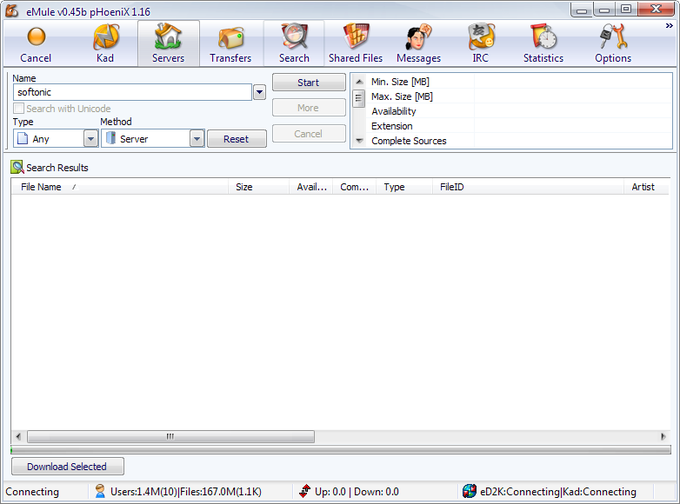Screen dimensions: 680x504
Task: Select the Complete Sources filter row
Action: pyautogui.click(x=518, y=141)
